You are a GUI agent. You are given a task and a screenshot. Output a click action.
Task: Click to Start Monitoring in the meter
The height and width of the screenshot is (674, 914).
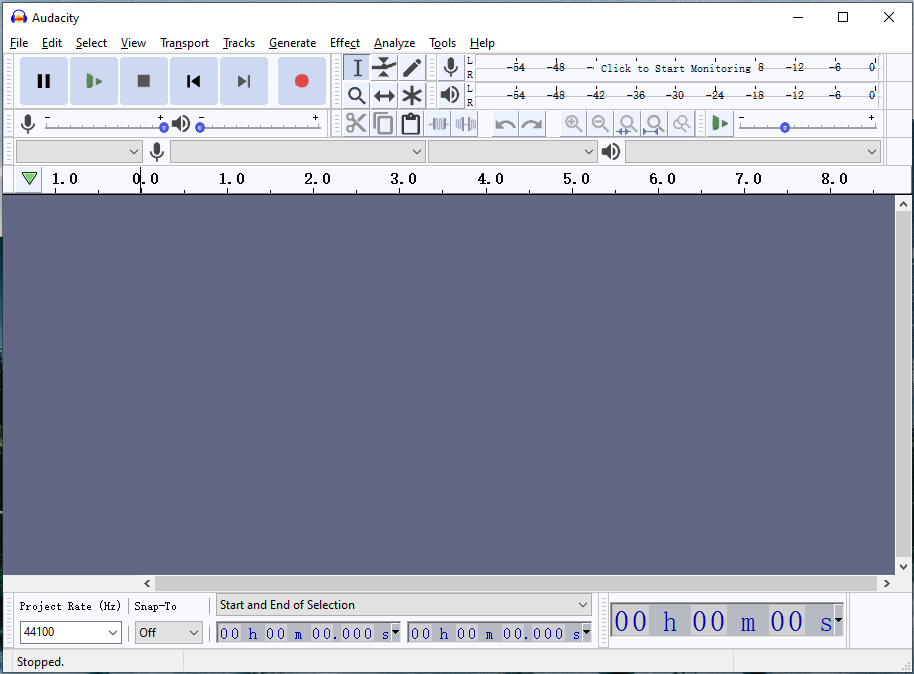[x=676, y=68]
